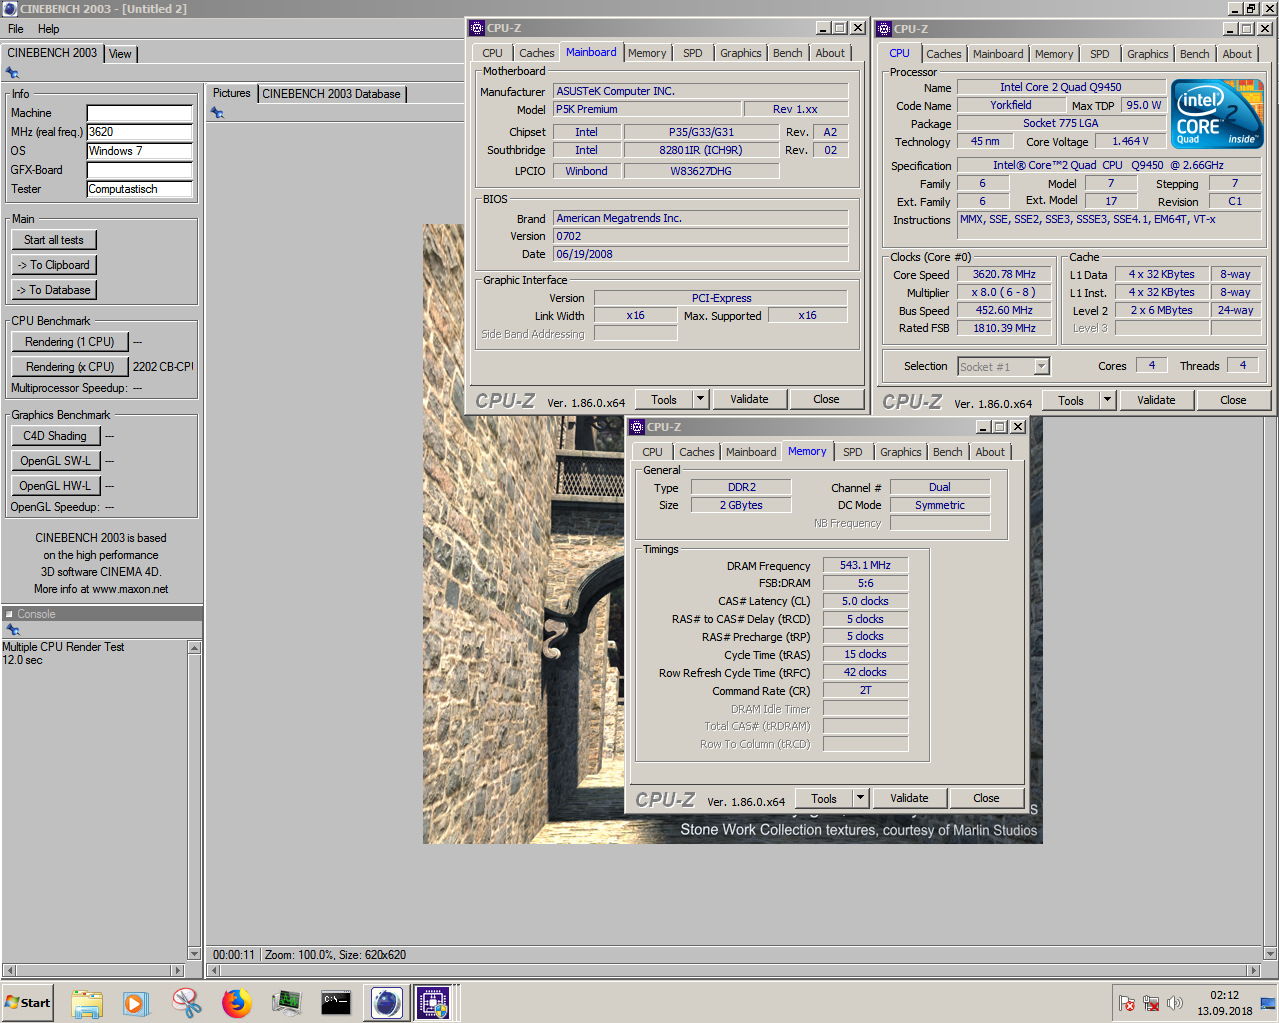Click picture view horizontal scrollbar right arrow

tap(1254, 970)
